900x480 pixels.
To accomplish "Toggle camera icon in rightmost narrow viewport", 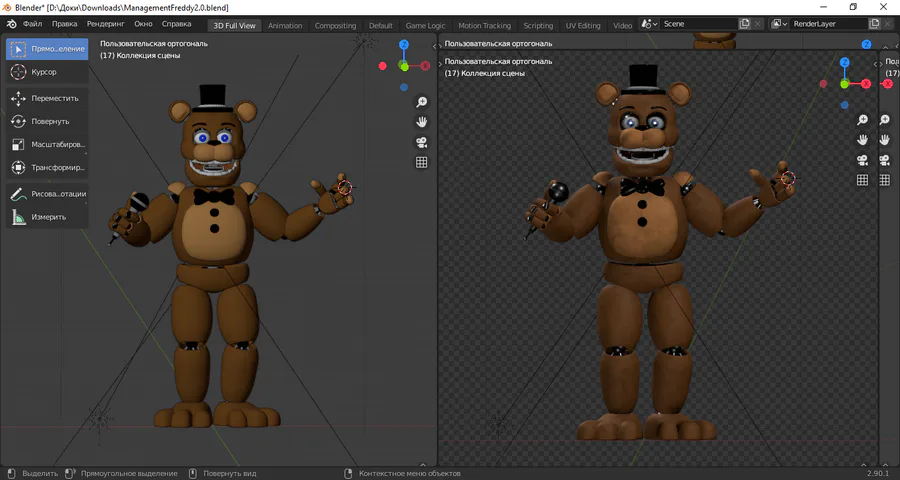I will tap(885, 160).
